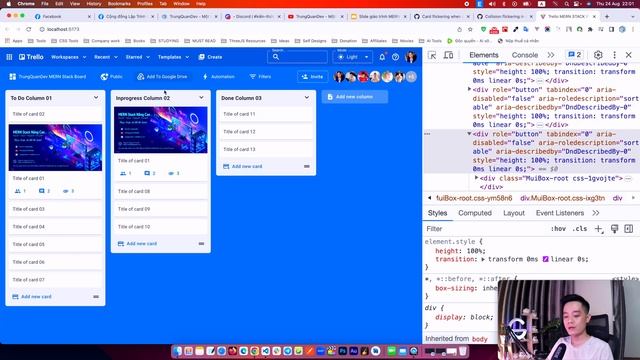Screen dimensions: 640x360
Task: Open the Starred dropdown
Action: (x=138, y=57)
